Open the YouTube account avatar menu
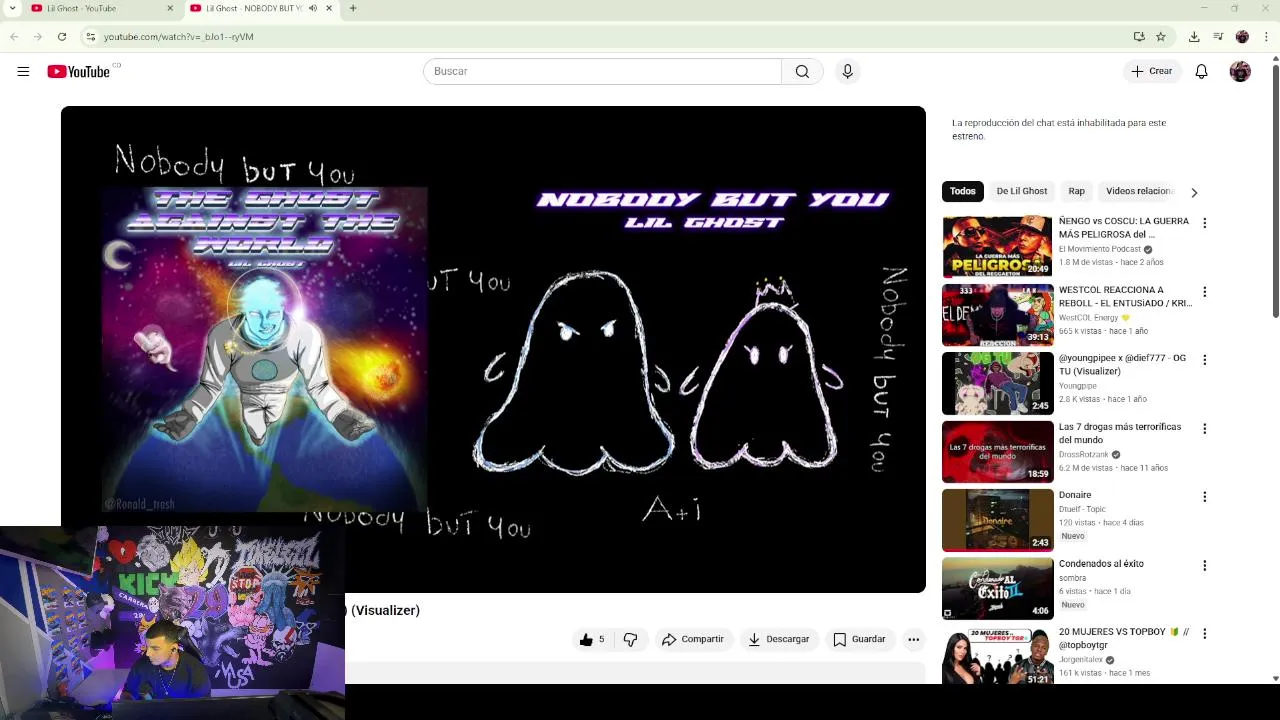 pos(1240,71)
